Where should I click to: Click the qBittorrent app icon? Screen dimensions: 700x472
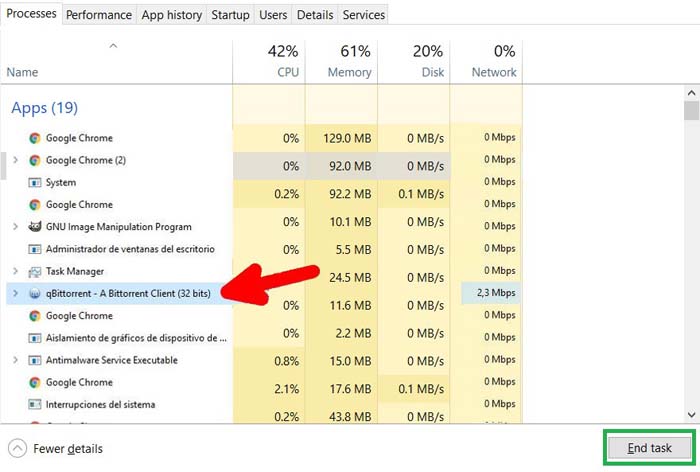(x=35, y=293)
